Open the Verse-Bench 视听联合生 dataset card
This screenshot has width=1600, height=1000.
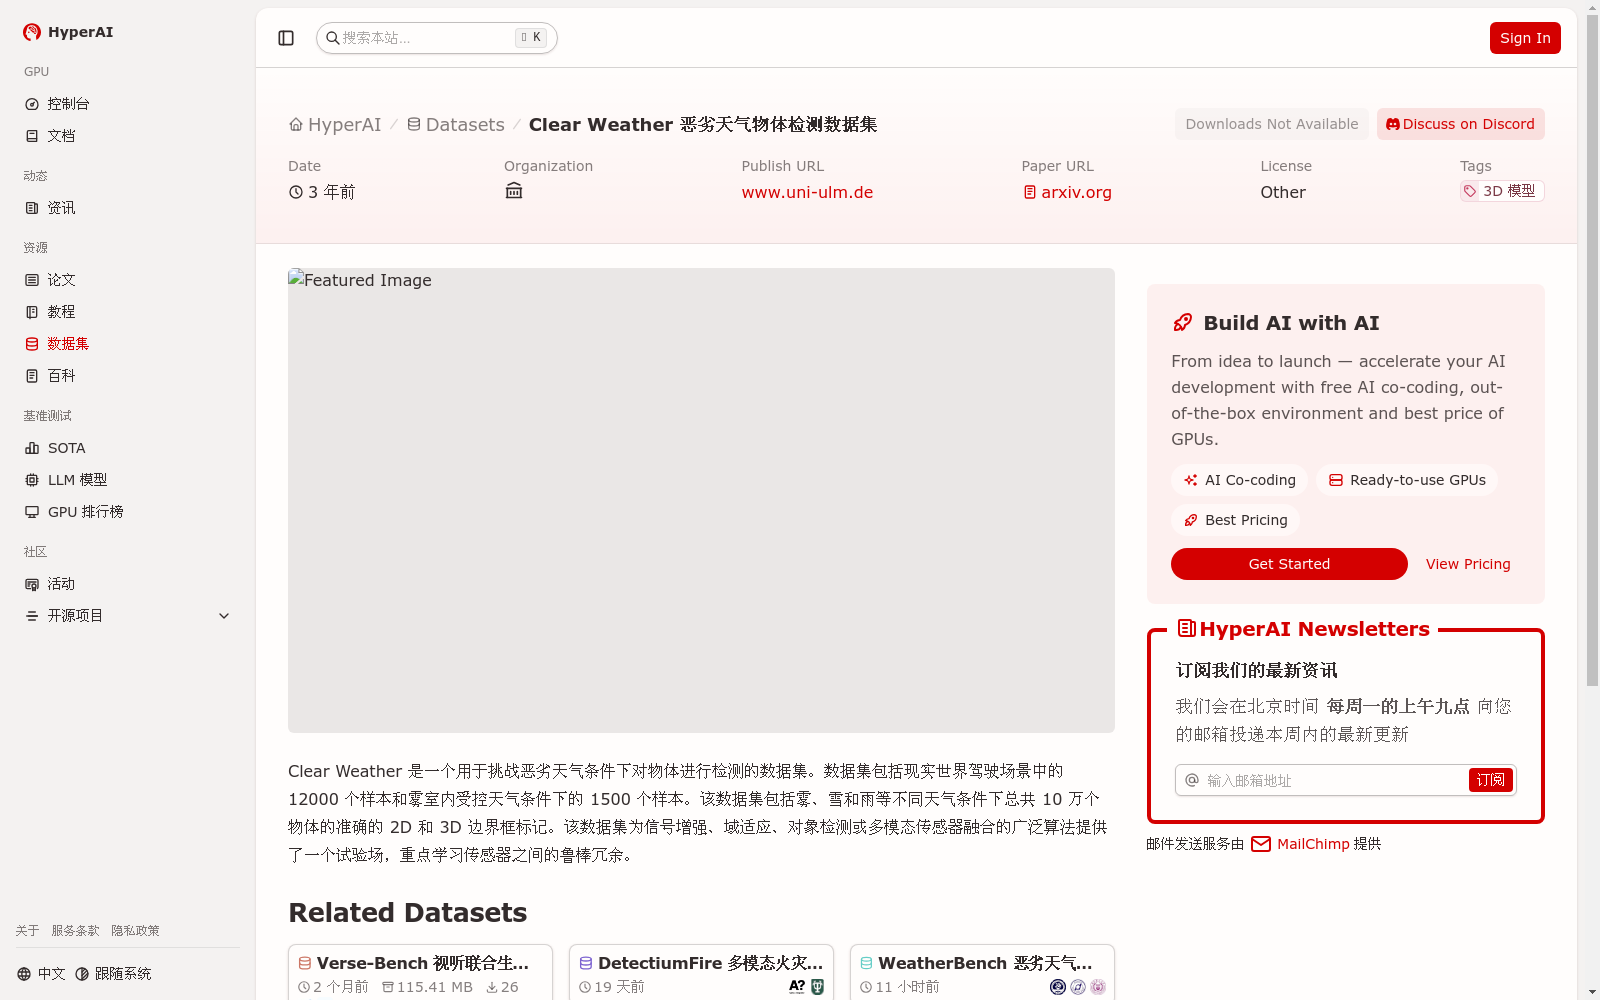point(420,972)
